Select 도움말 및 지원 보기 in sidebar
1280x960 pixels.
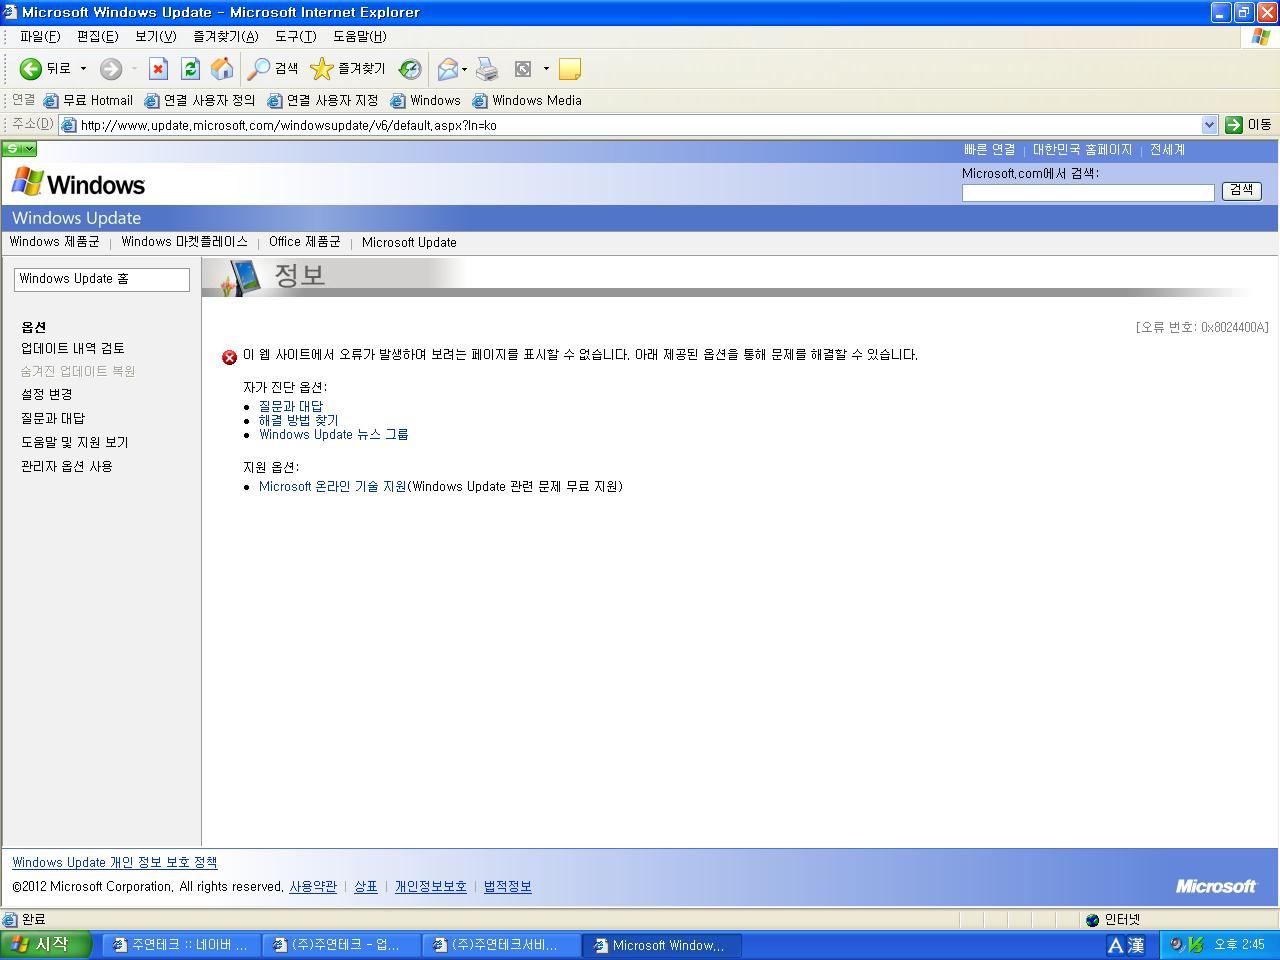coord(74,442)
